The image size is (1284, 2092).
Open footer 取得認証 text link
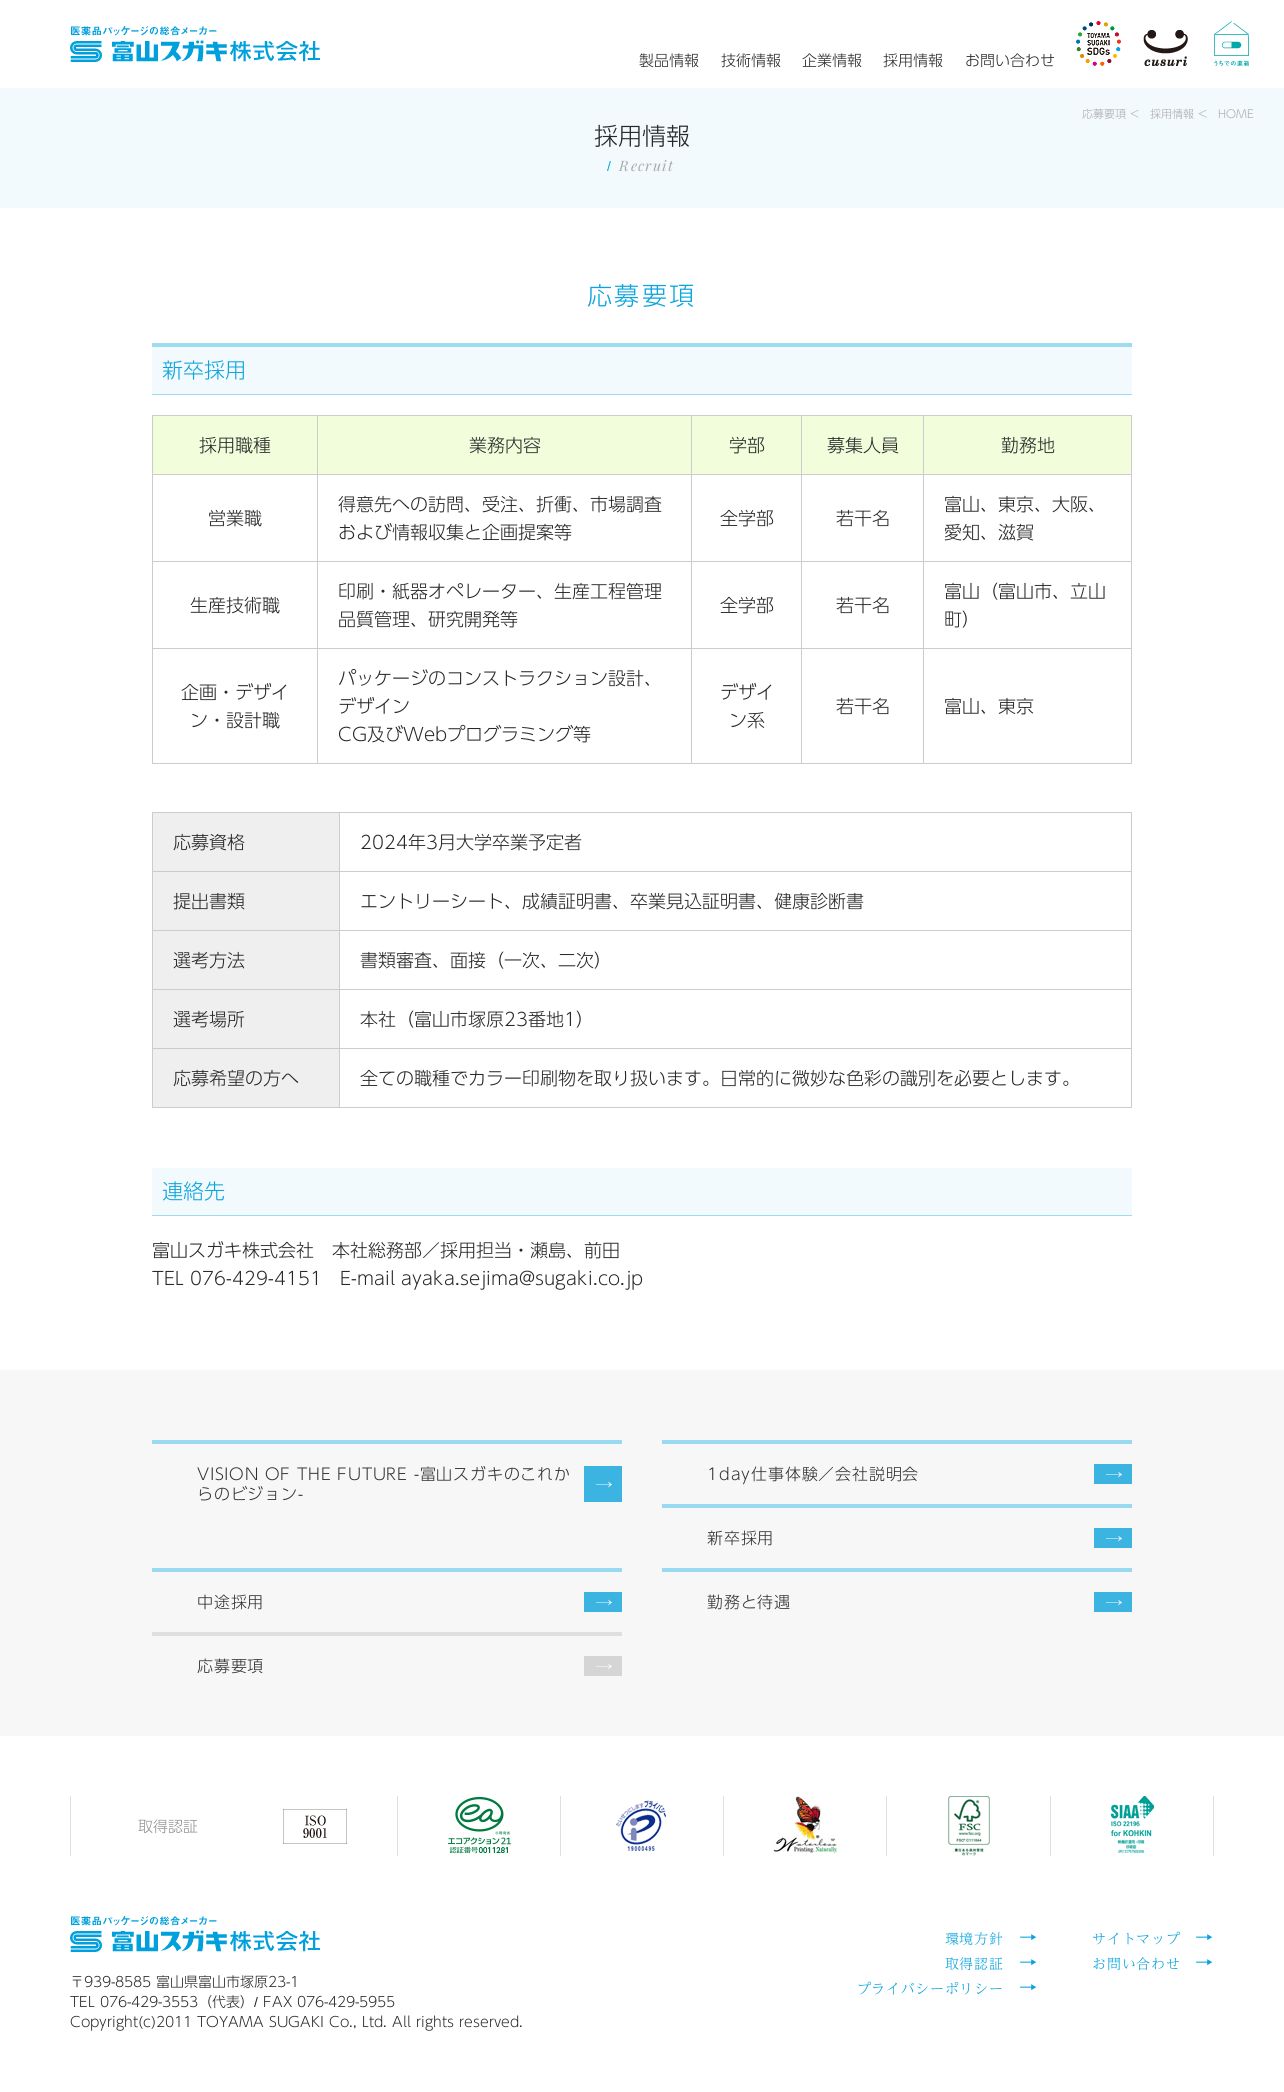coord(974,1964)
